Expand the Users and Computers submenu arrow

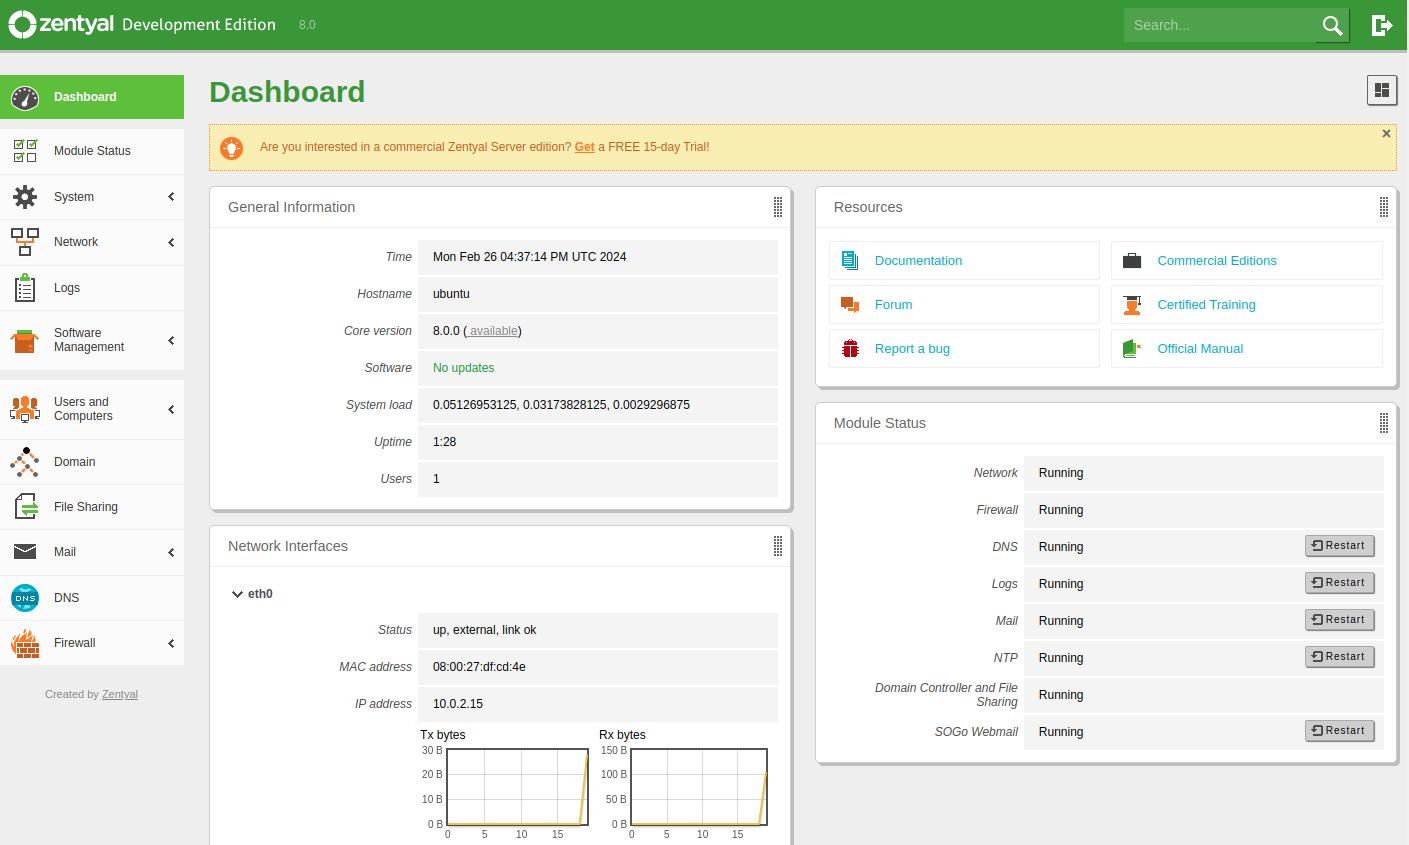[x=171, y=409]
